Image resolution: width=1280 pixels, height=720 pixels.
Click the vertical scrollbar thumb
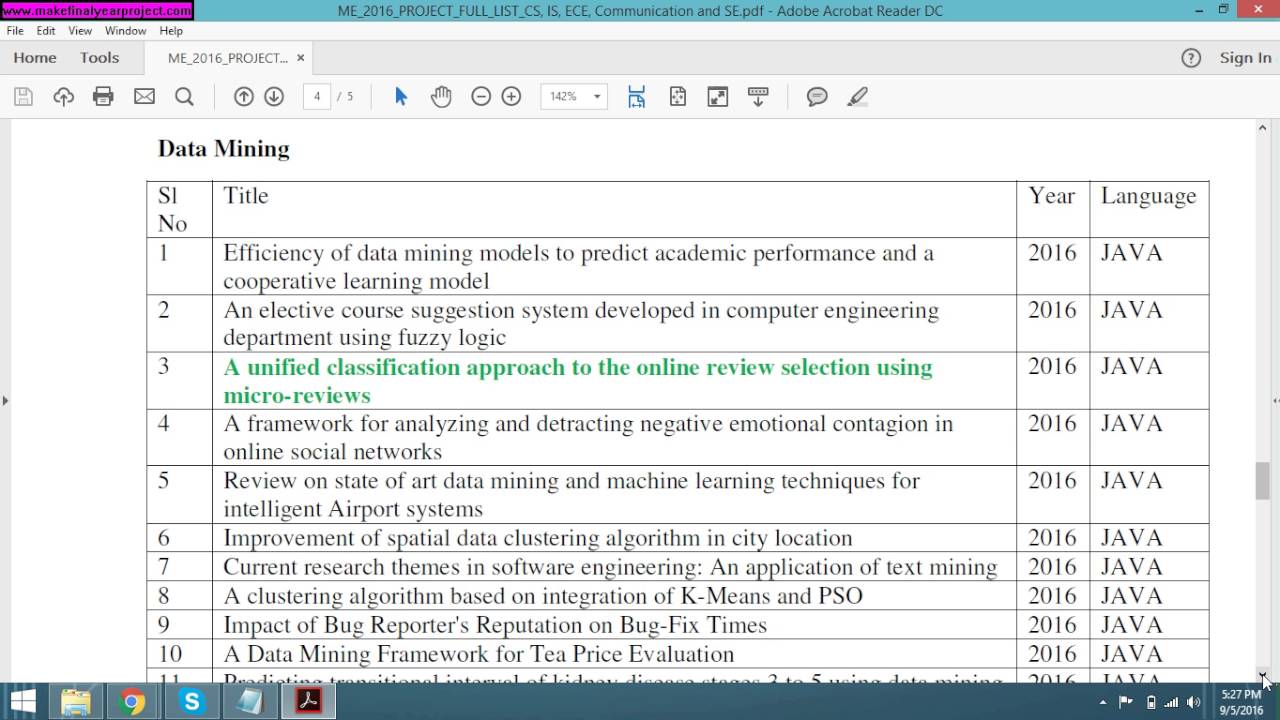pyautogui.click(x=1262, y=482)
